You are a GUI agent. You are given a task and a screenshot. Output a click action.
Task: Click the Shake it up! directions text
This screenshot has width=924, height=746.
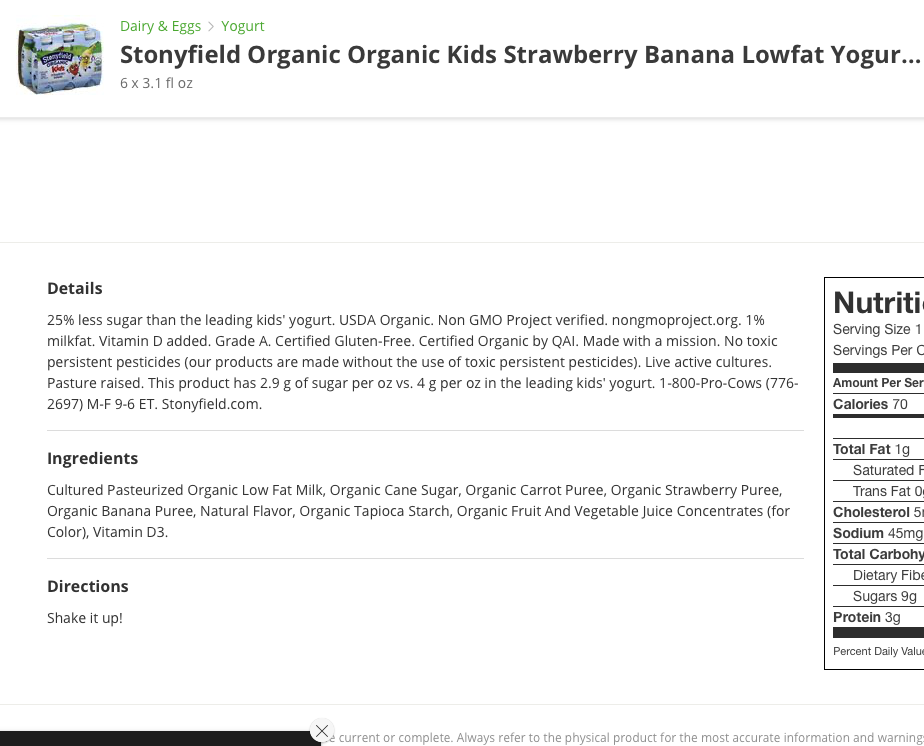85,618
